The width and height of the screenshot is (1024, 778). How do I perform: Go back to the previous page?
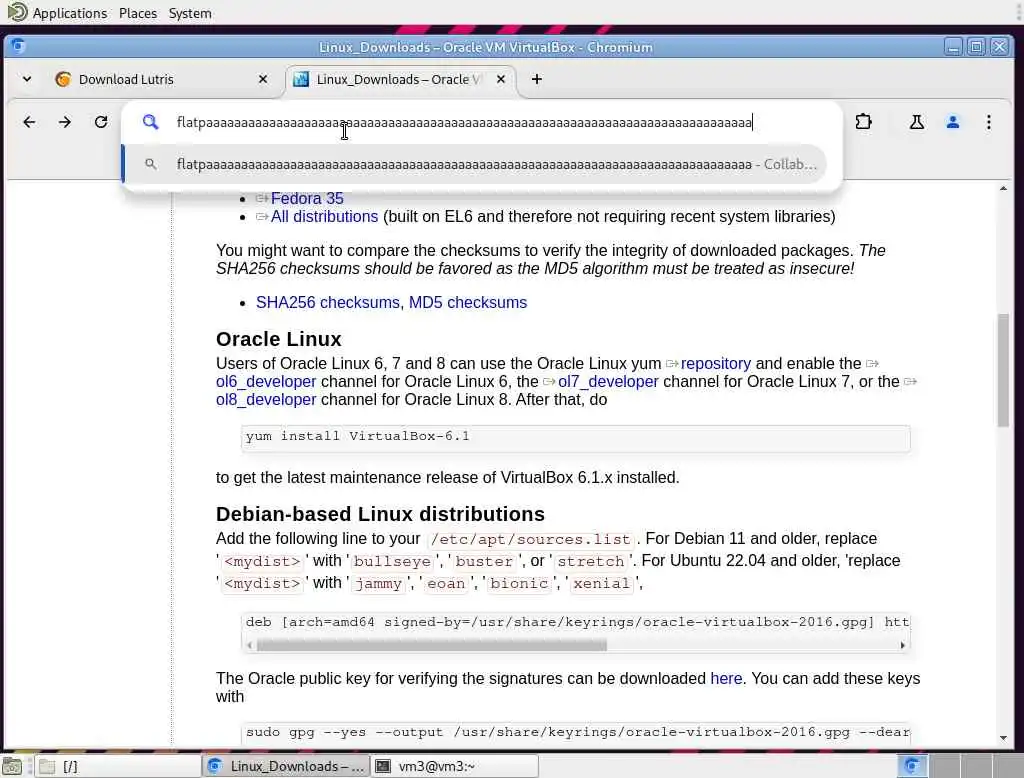(29, 122)
